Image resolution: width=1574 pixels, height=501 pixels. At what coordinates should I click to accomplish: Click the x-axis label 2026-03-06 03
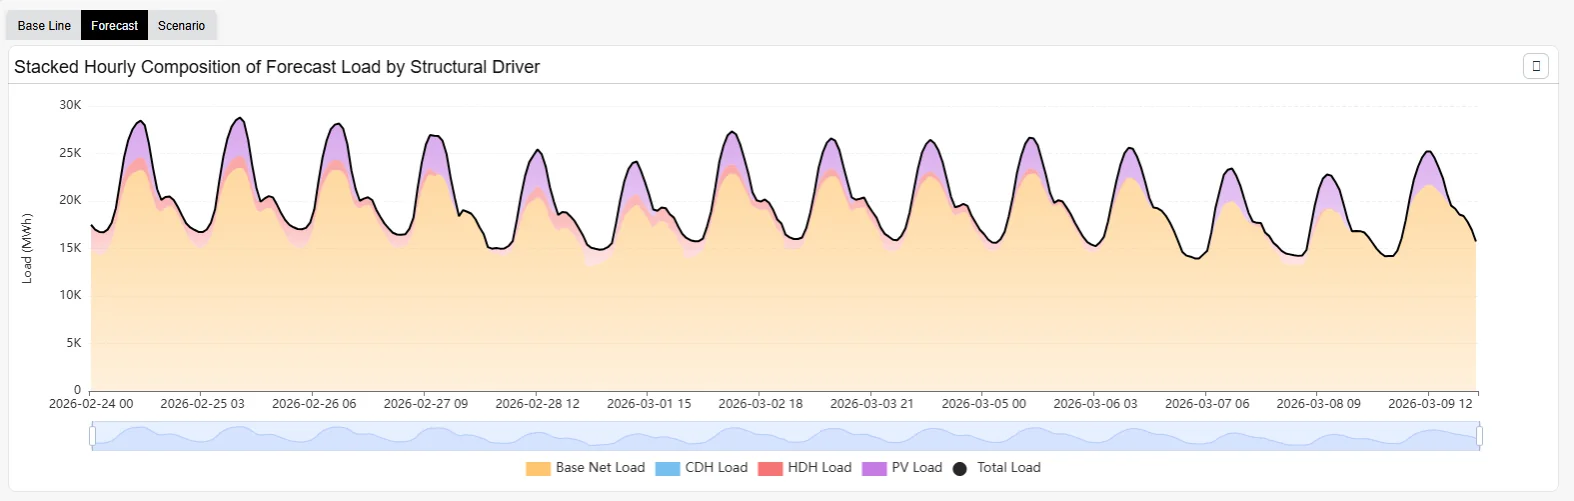pyautogui.click(x=1095, y=404)
